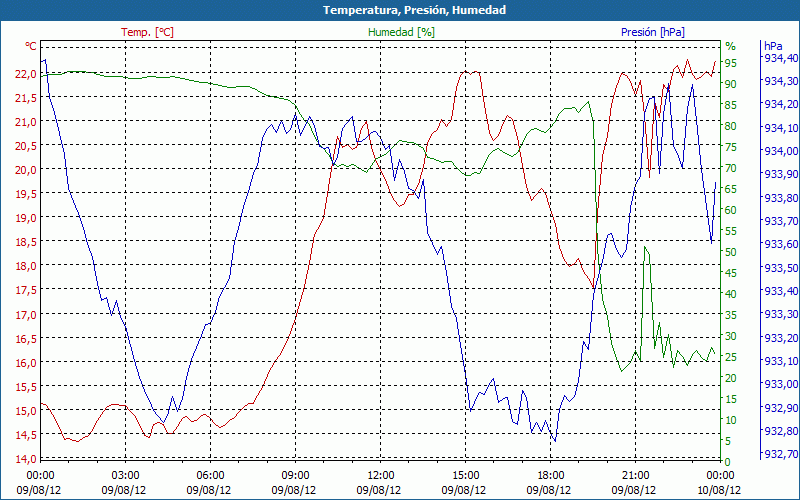Click humidity axis value 85
This screenshot has height=500, width=800.
tap(731, 105)
